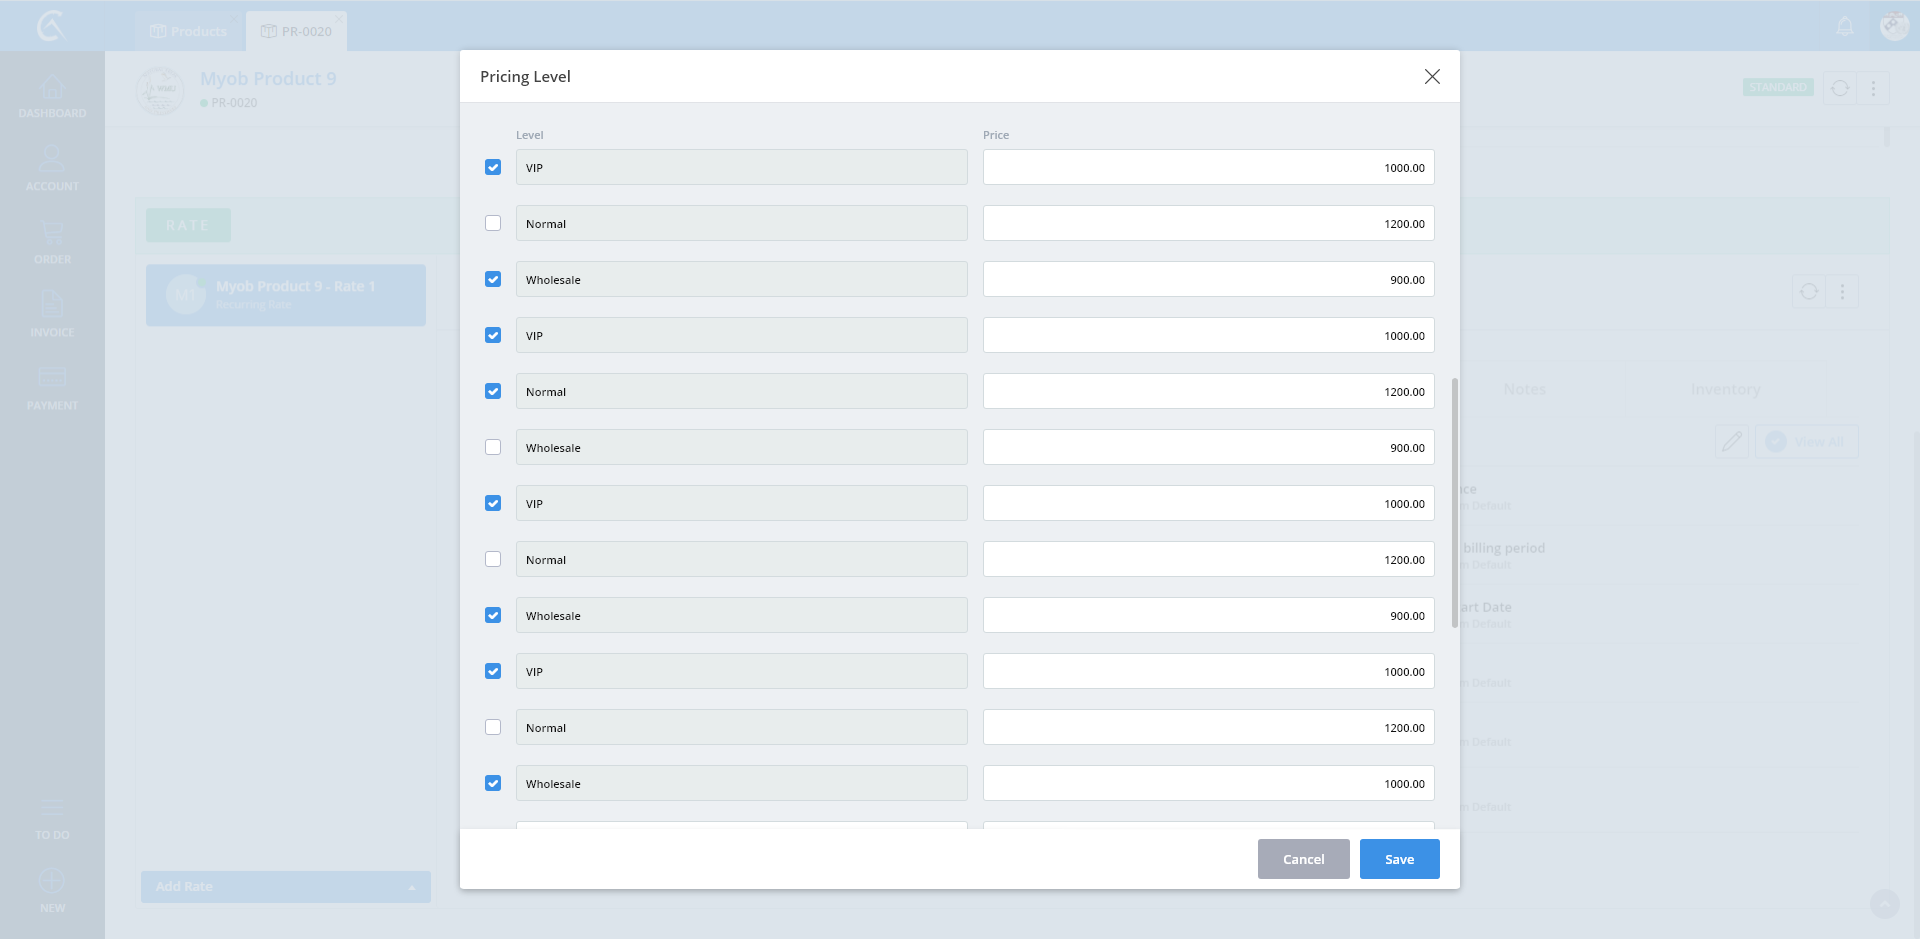1920x939 pixels.
Task: Switch to the Inventory tab
Action: [x=1725, y=389]
